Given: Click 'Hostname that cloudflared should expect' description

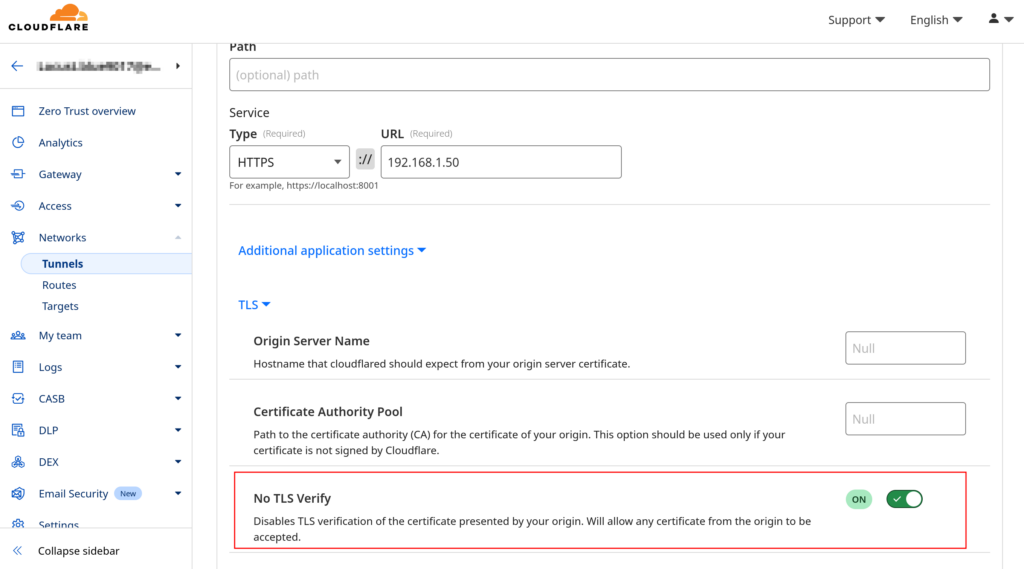Looking at the screenshot, I should pyautogui.click(x=441, y=364).
